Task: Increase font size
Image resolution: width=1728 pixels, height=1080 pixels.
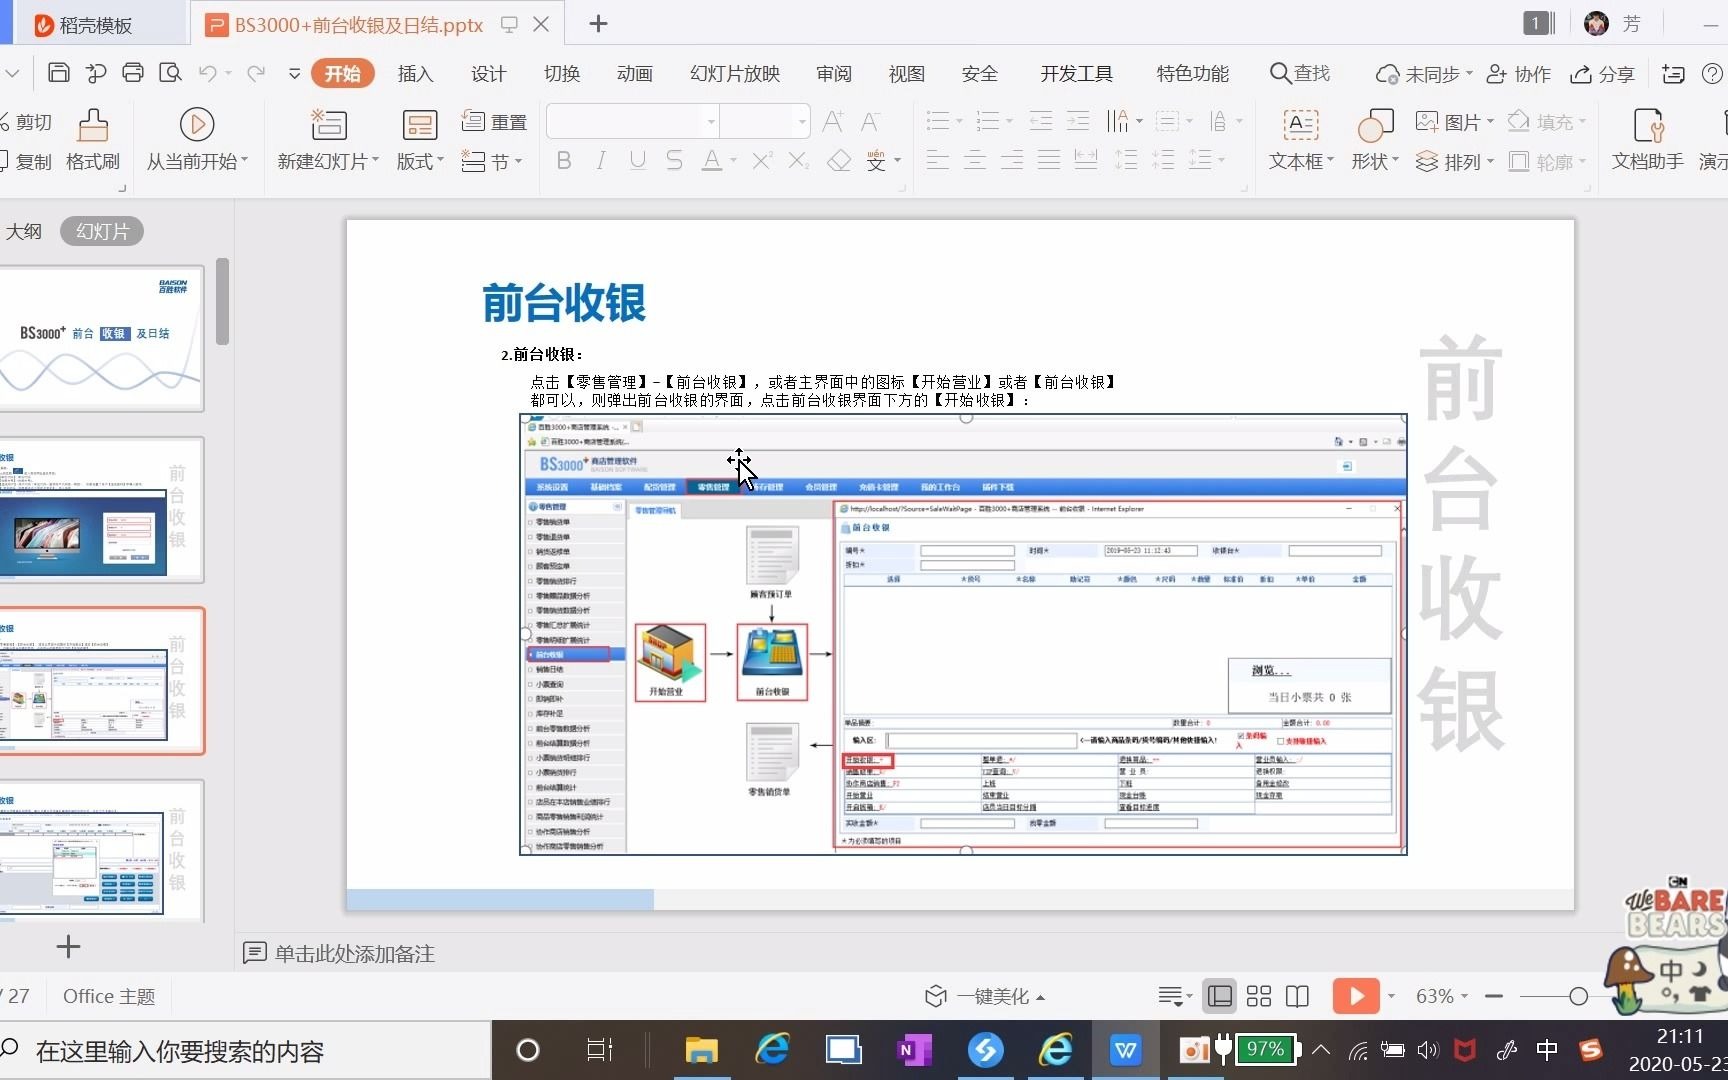Action: click(x=833, y=122)
